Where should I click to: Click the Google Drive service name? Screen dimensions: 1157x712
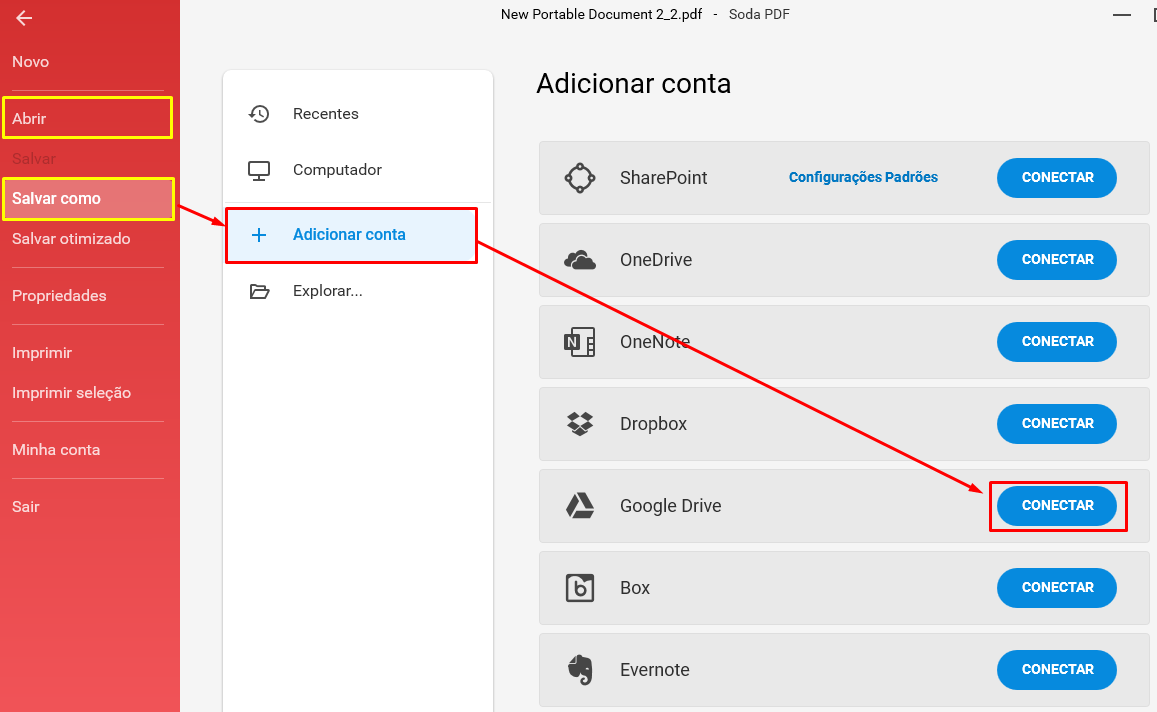pyautogui.click(x=671, y=506)
